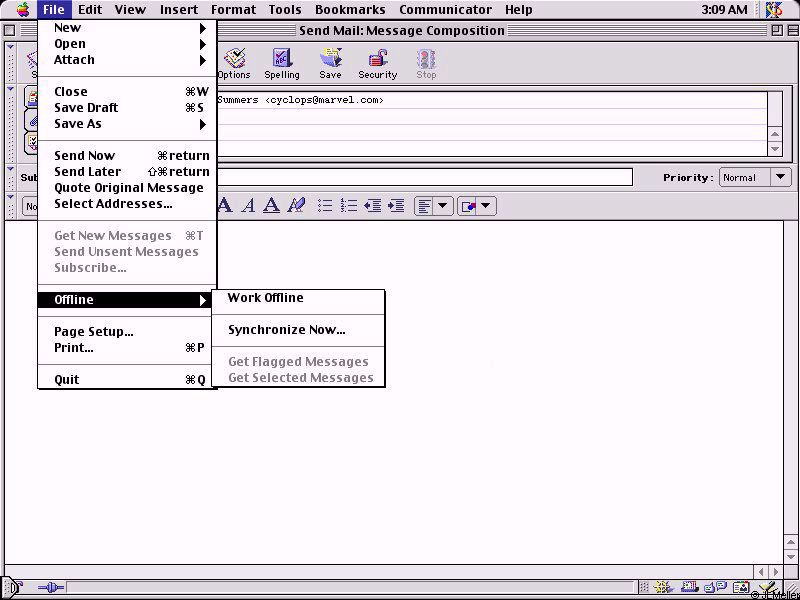Show the attachments tab with the paperclip
Image resolution: width=800 pixels, height=600 pixels.
pyautogui.click(x=32, y=121)
